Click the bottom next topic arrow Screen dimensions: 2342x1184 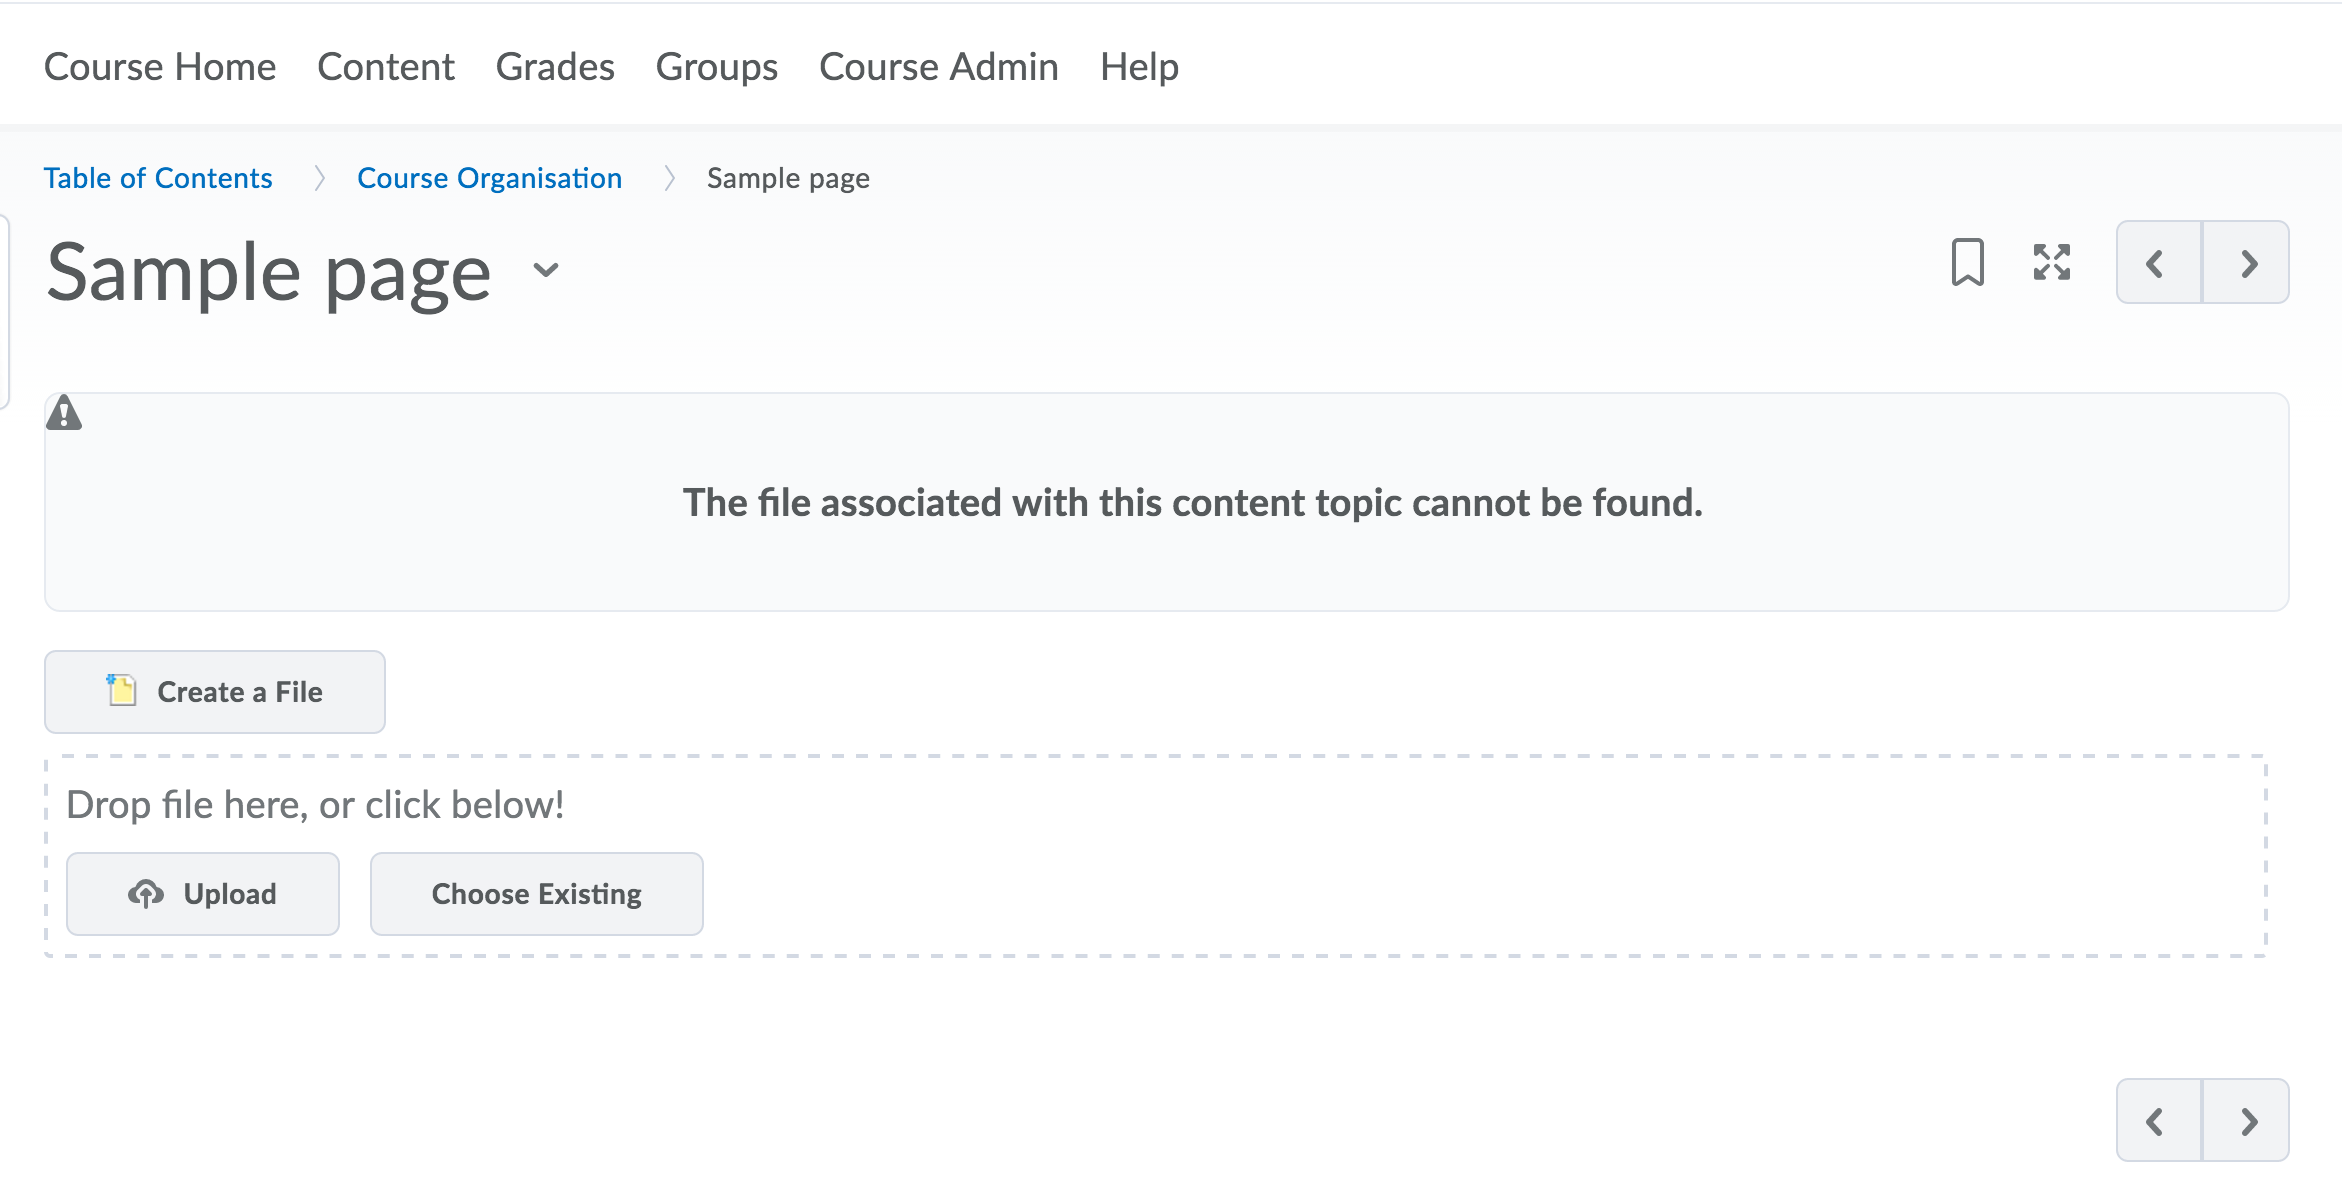2247,1121
